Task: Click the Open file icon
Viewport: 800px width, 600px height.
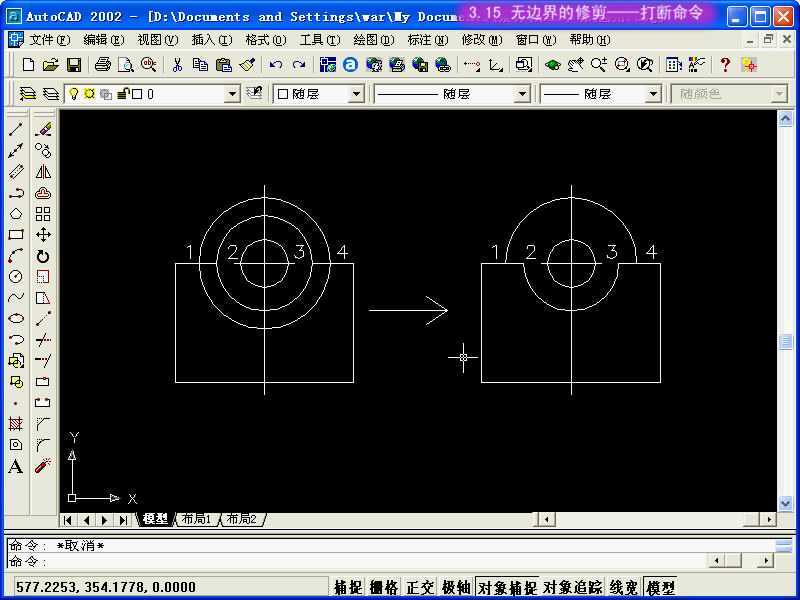Action: 51,65
